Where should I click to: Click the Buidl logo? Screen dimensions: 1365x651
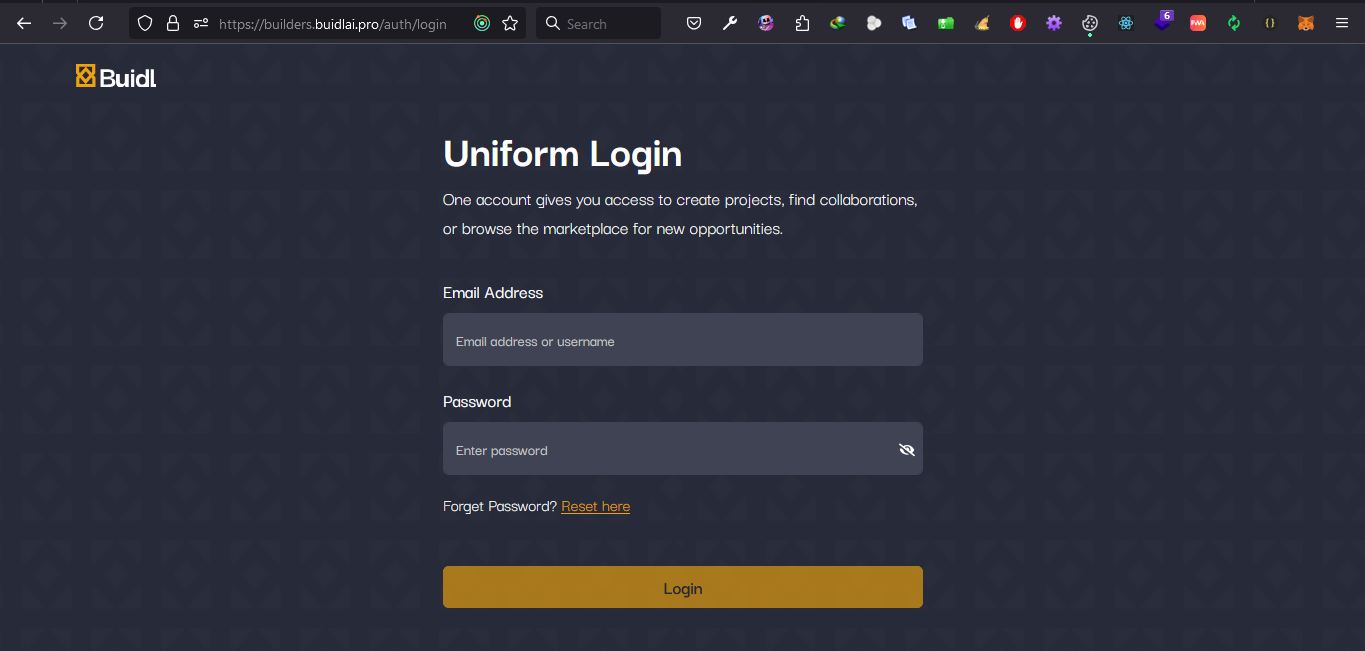[116, 76]
